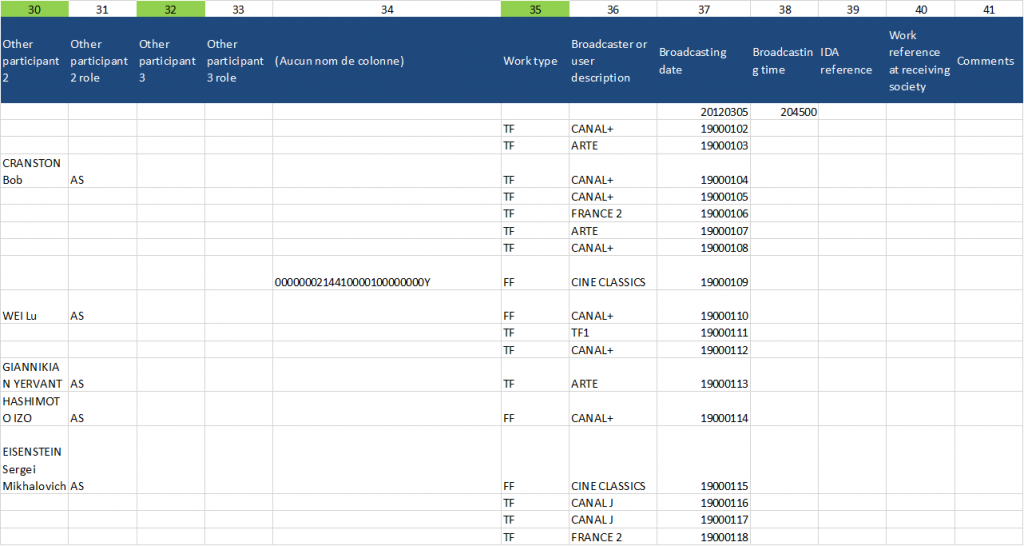The width and height of the screenshot is (1024, 546).
Task: Click the "CRANSTON Bob" participant cell
Action: click(x=34, y=171)
